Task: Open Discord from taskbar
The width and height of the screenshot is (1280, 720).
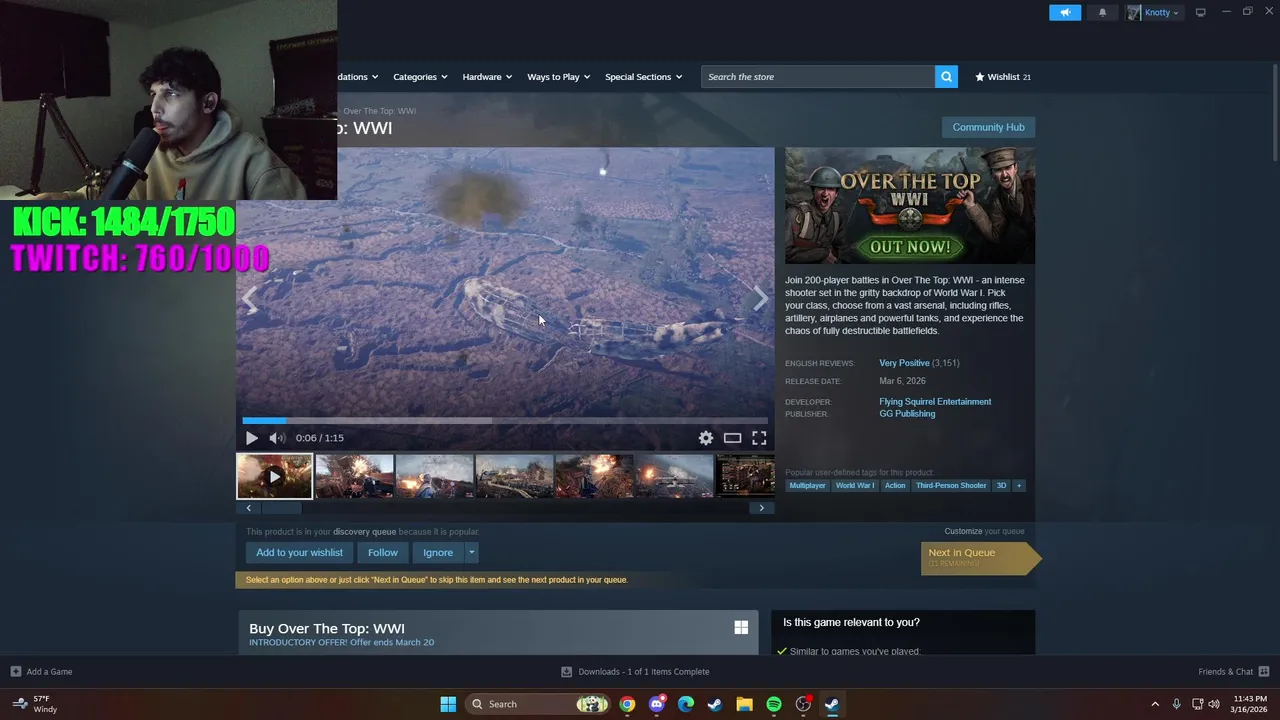Action: [x=657, y=704]
